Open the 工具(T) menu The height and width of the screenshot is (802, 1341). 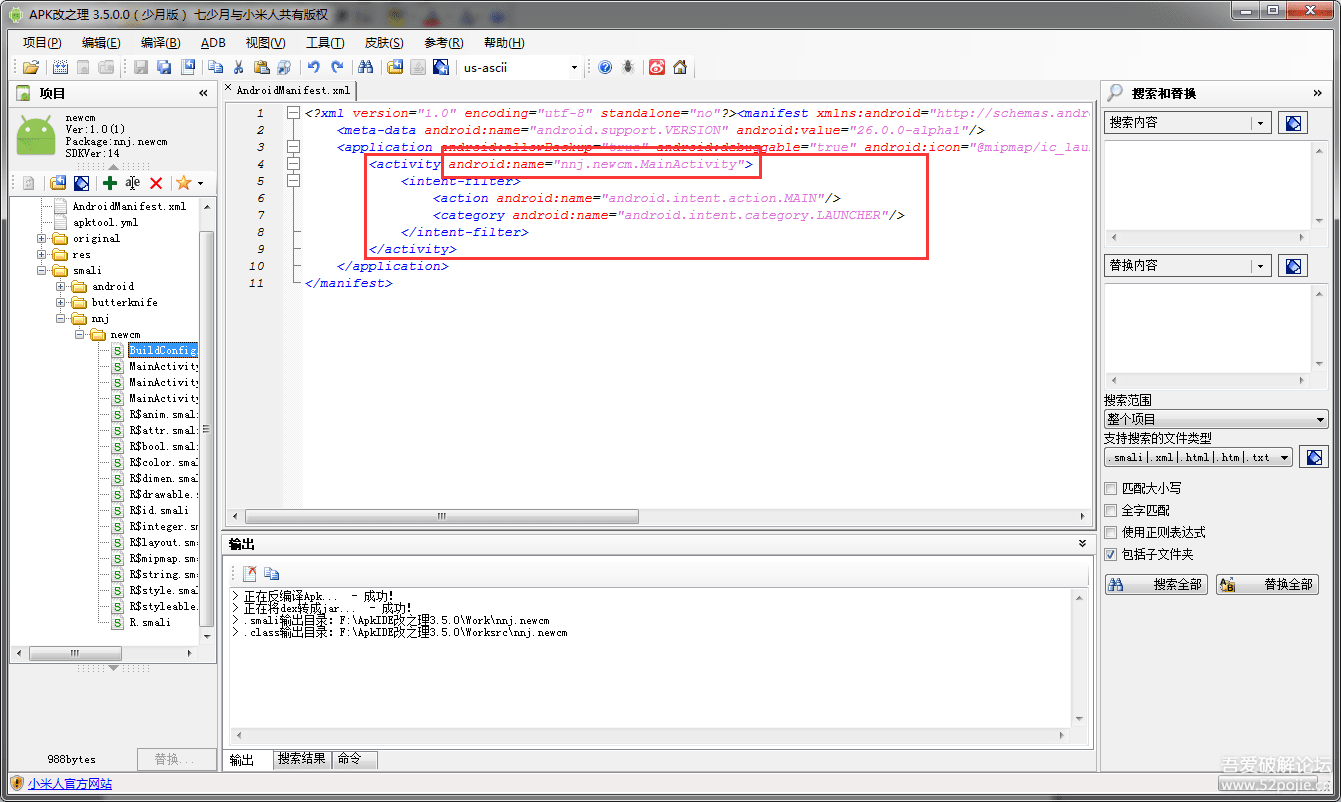pyautogui.click(x=325, y=43)
